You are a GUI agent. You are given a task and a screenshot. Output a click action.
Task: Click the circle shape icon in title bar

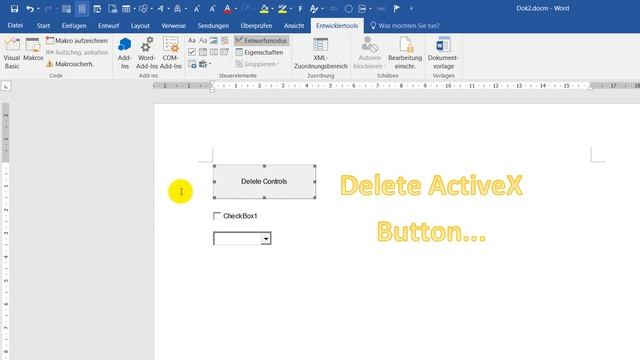click(x=349, y=9)
